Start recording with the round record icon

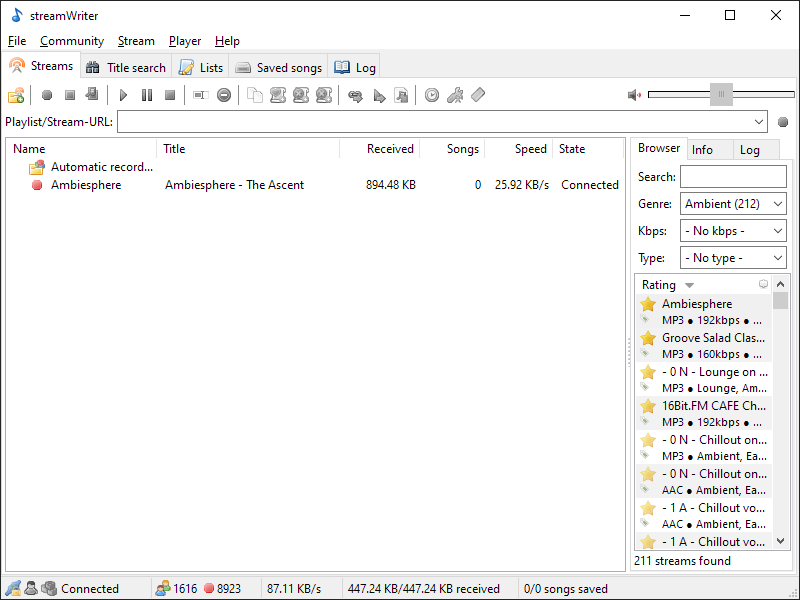(46, 95)
